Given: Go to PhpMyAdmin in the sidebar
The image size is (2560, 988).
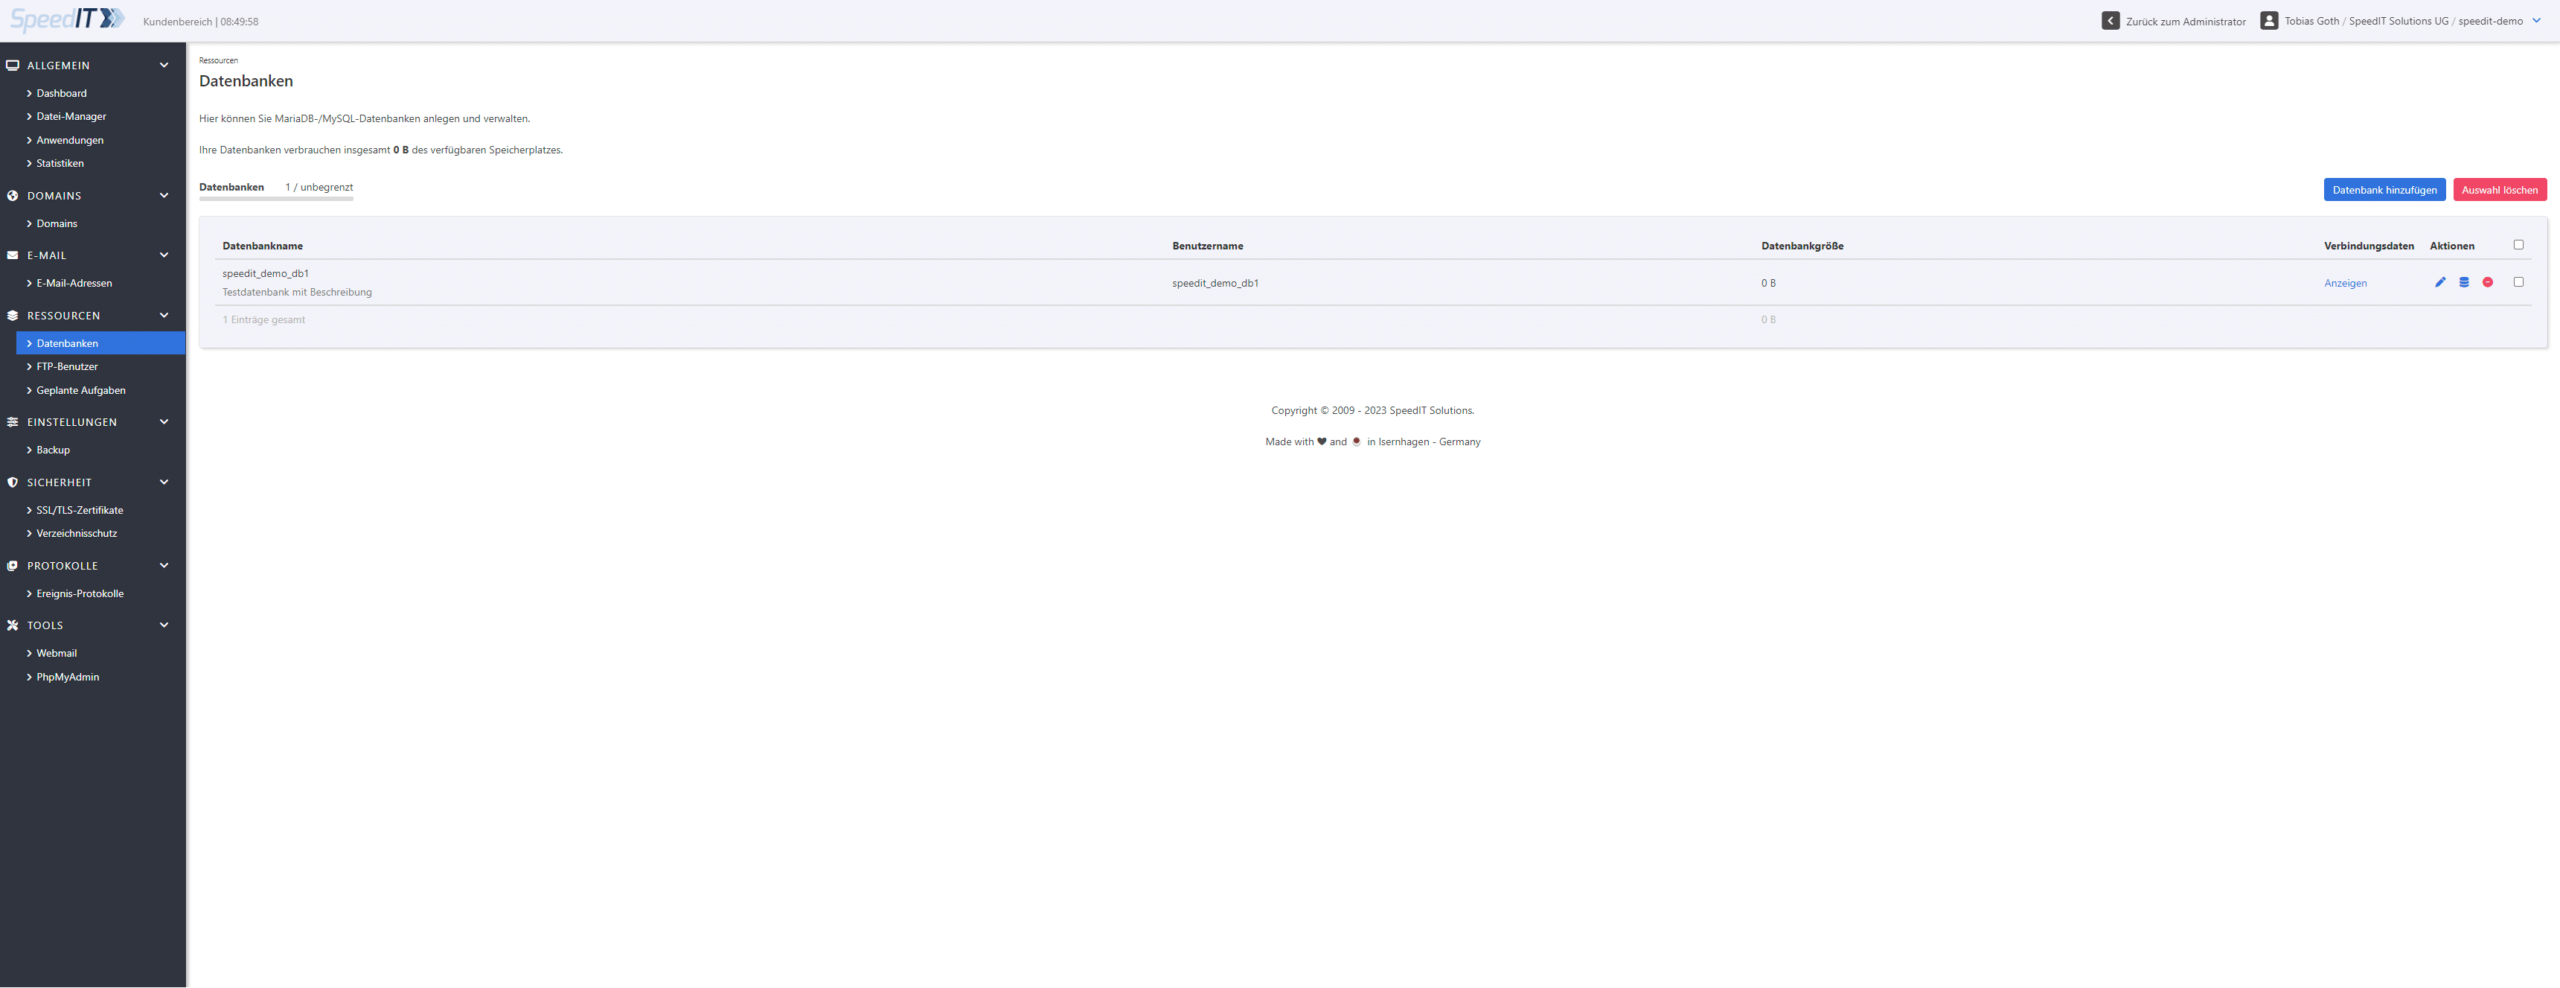Looking at the screenshot, I should 68,677.
